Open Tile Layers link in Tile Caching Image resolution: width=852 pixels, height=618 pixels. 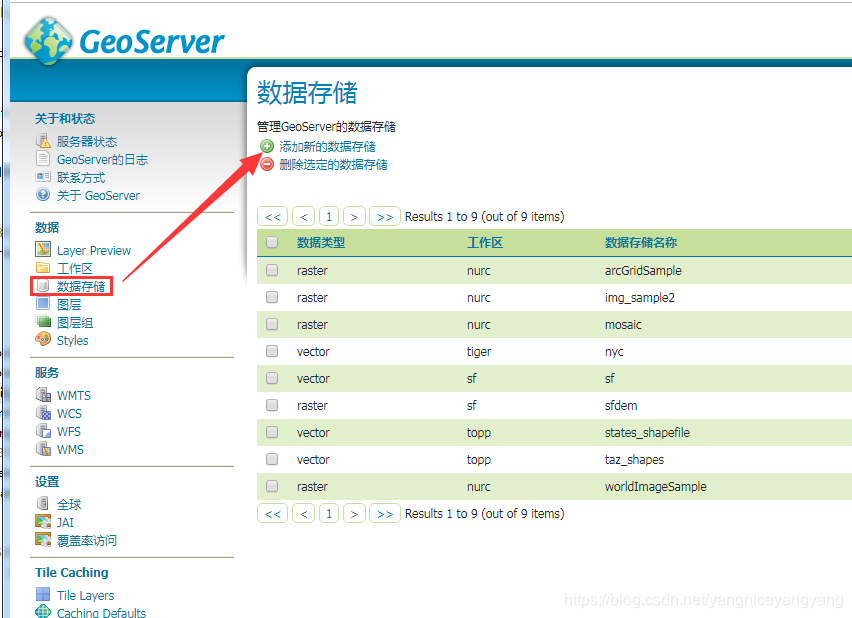click(x=85, y=595)
